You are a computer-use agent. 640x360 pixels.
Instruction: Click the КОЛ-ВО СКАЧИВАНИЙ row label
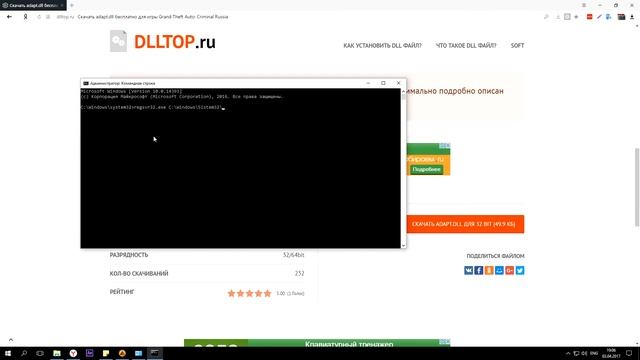click(x=139, y=273)
